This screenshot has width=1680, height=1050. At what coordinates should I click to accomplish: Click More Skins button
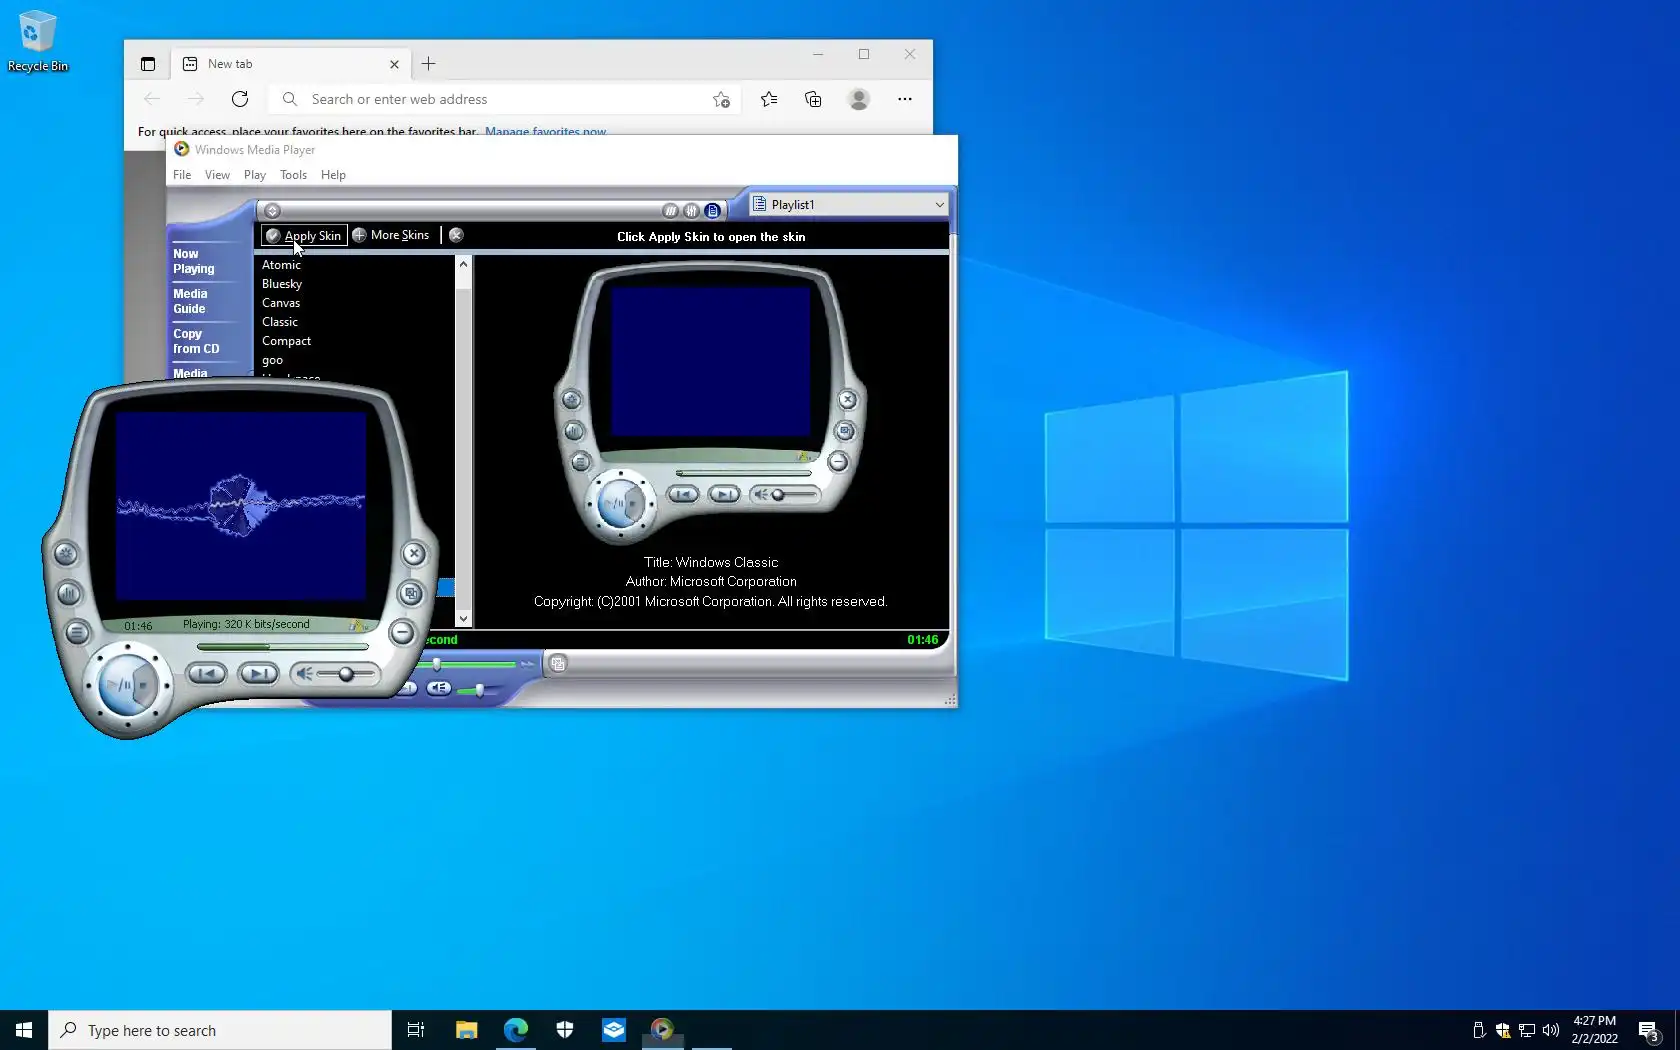coord(391,235)
